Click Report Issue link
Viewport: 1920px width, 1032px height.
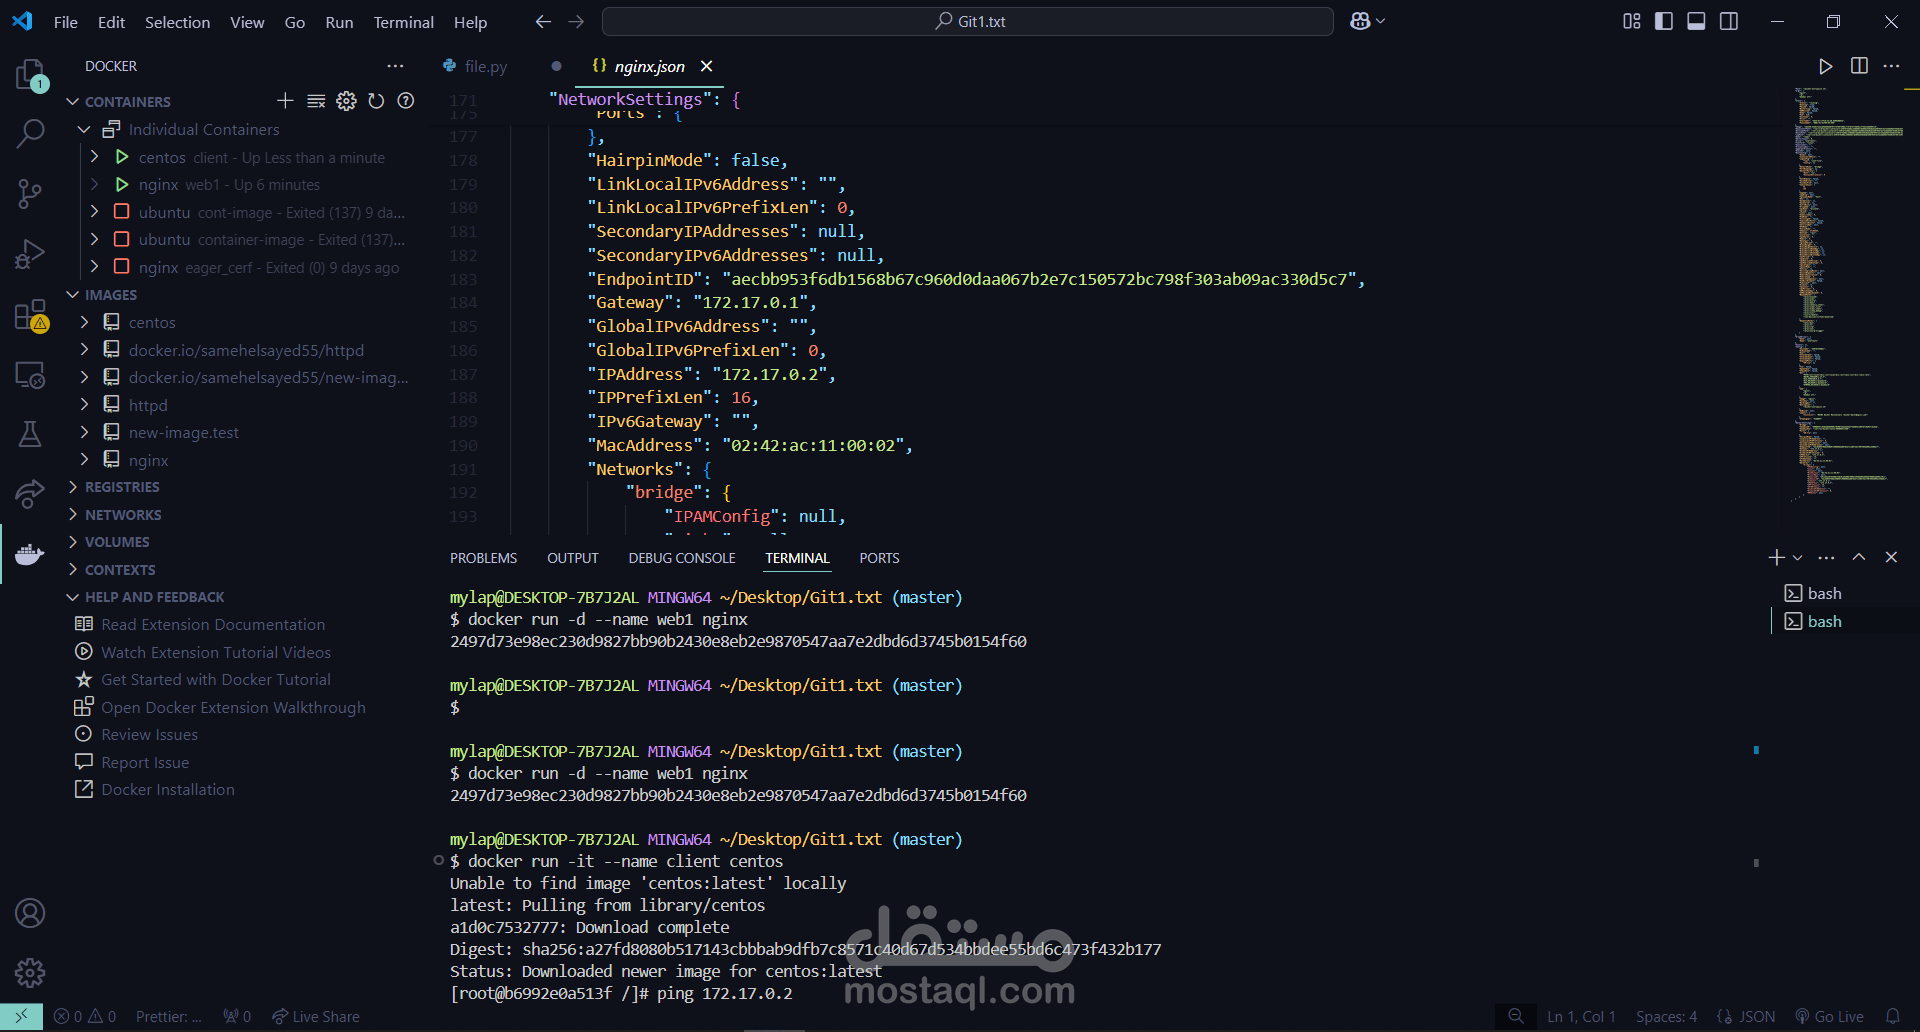145,762
